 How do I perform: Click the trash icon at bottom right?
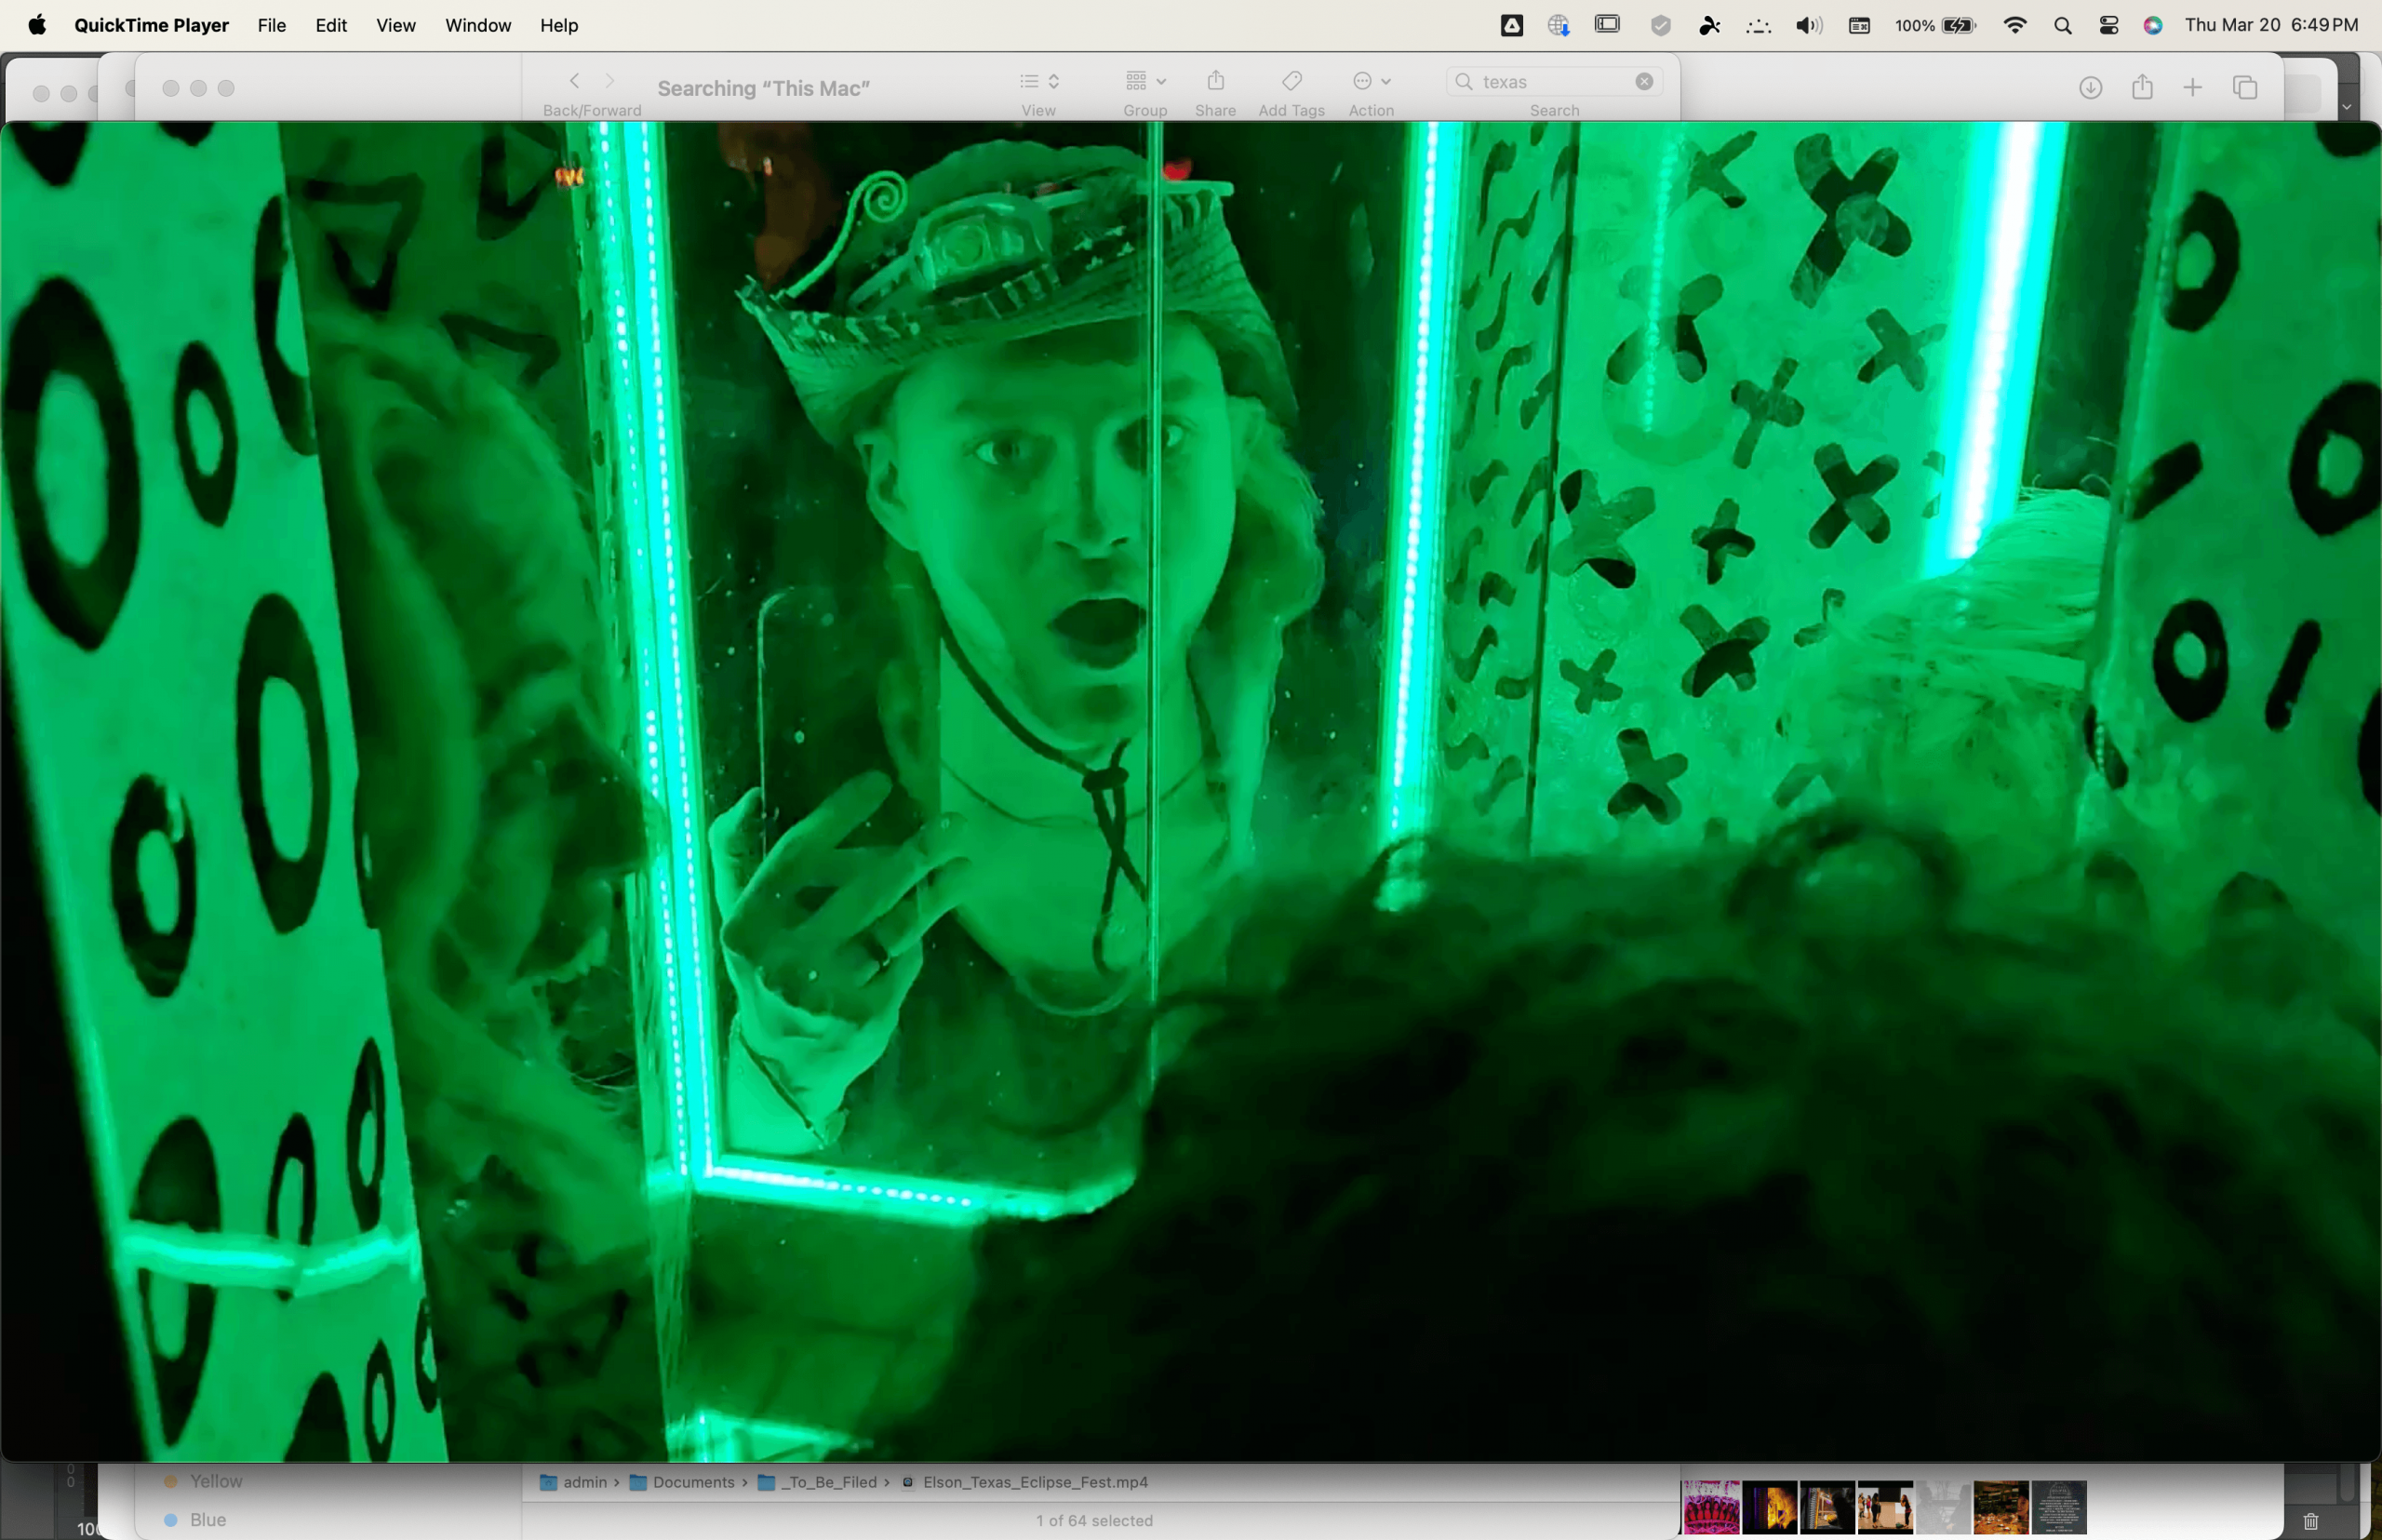[2310, 1521]
